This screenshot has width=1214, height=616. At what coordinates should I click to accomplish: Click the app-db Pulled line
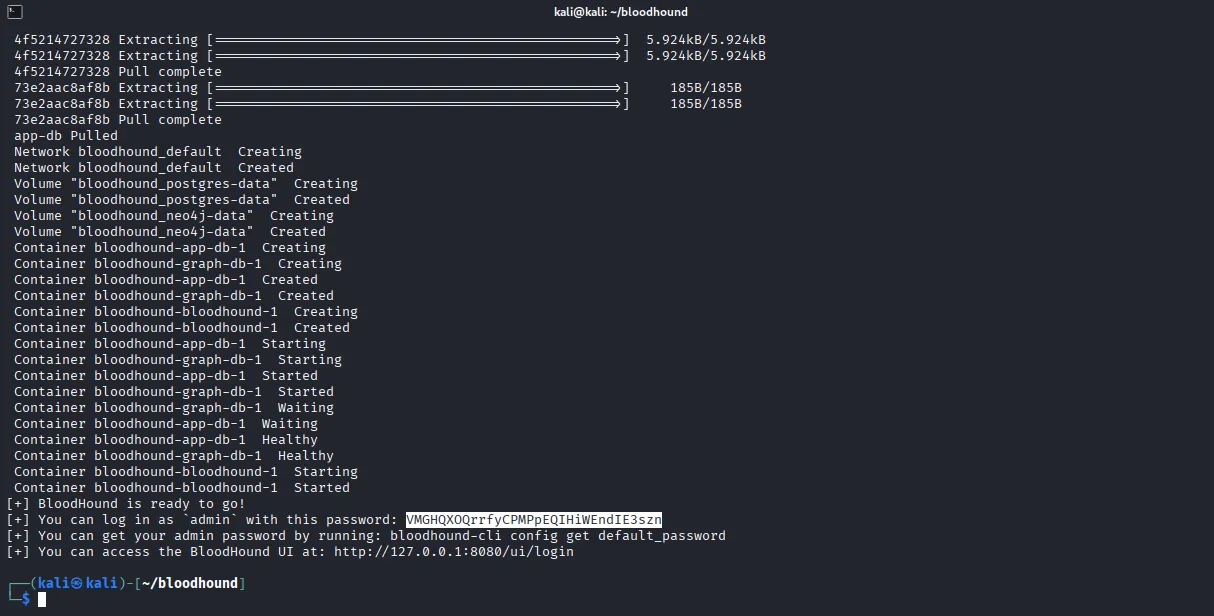point(66,136)
